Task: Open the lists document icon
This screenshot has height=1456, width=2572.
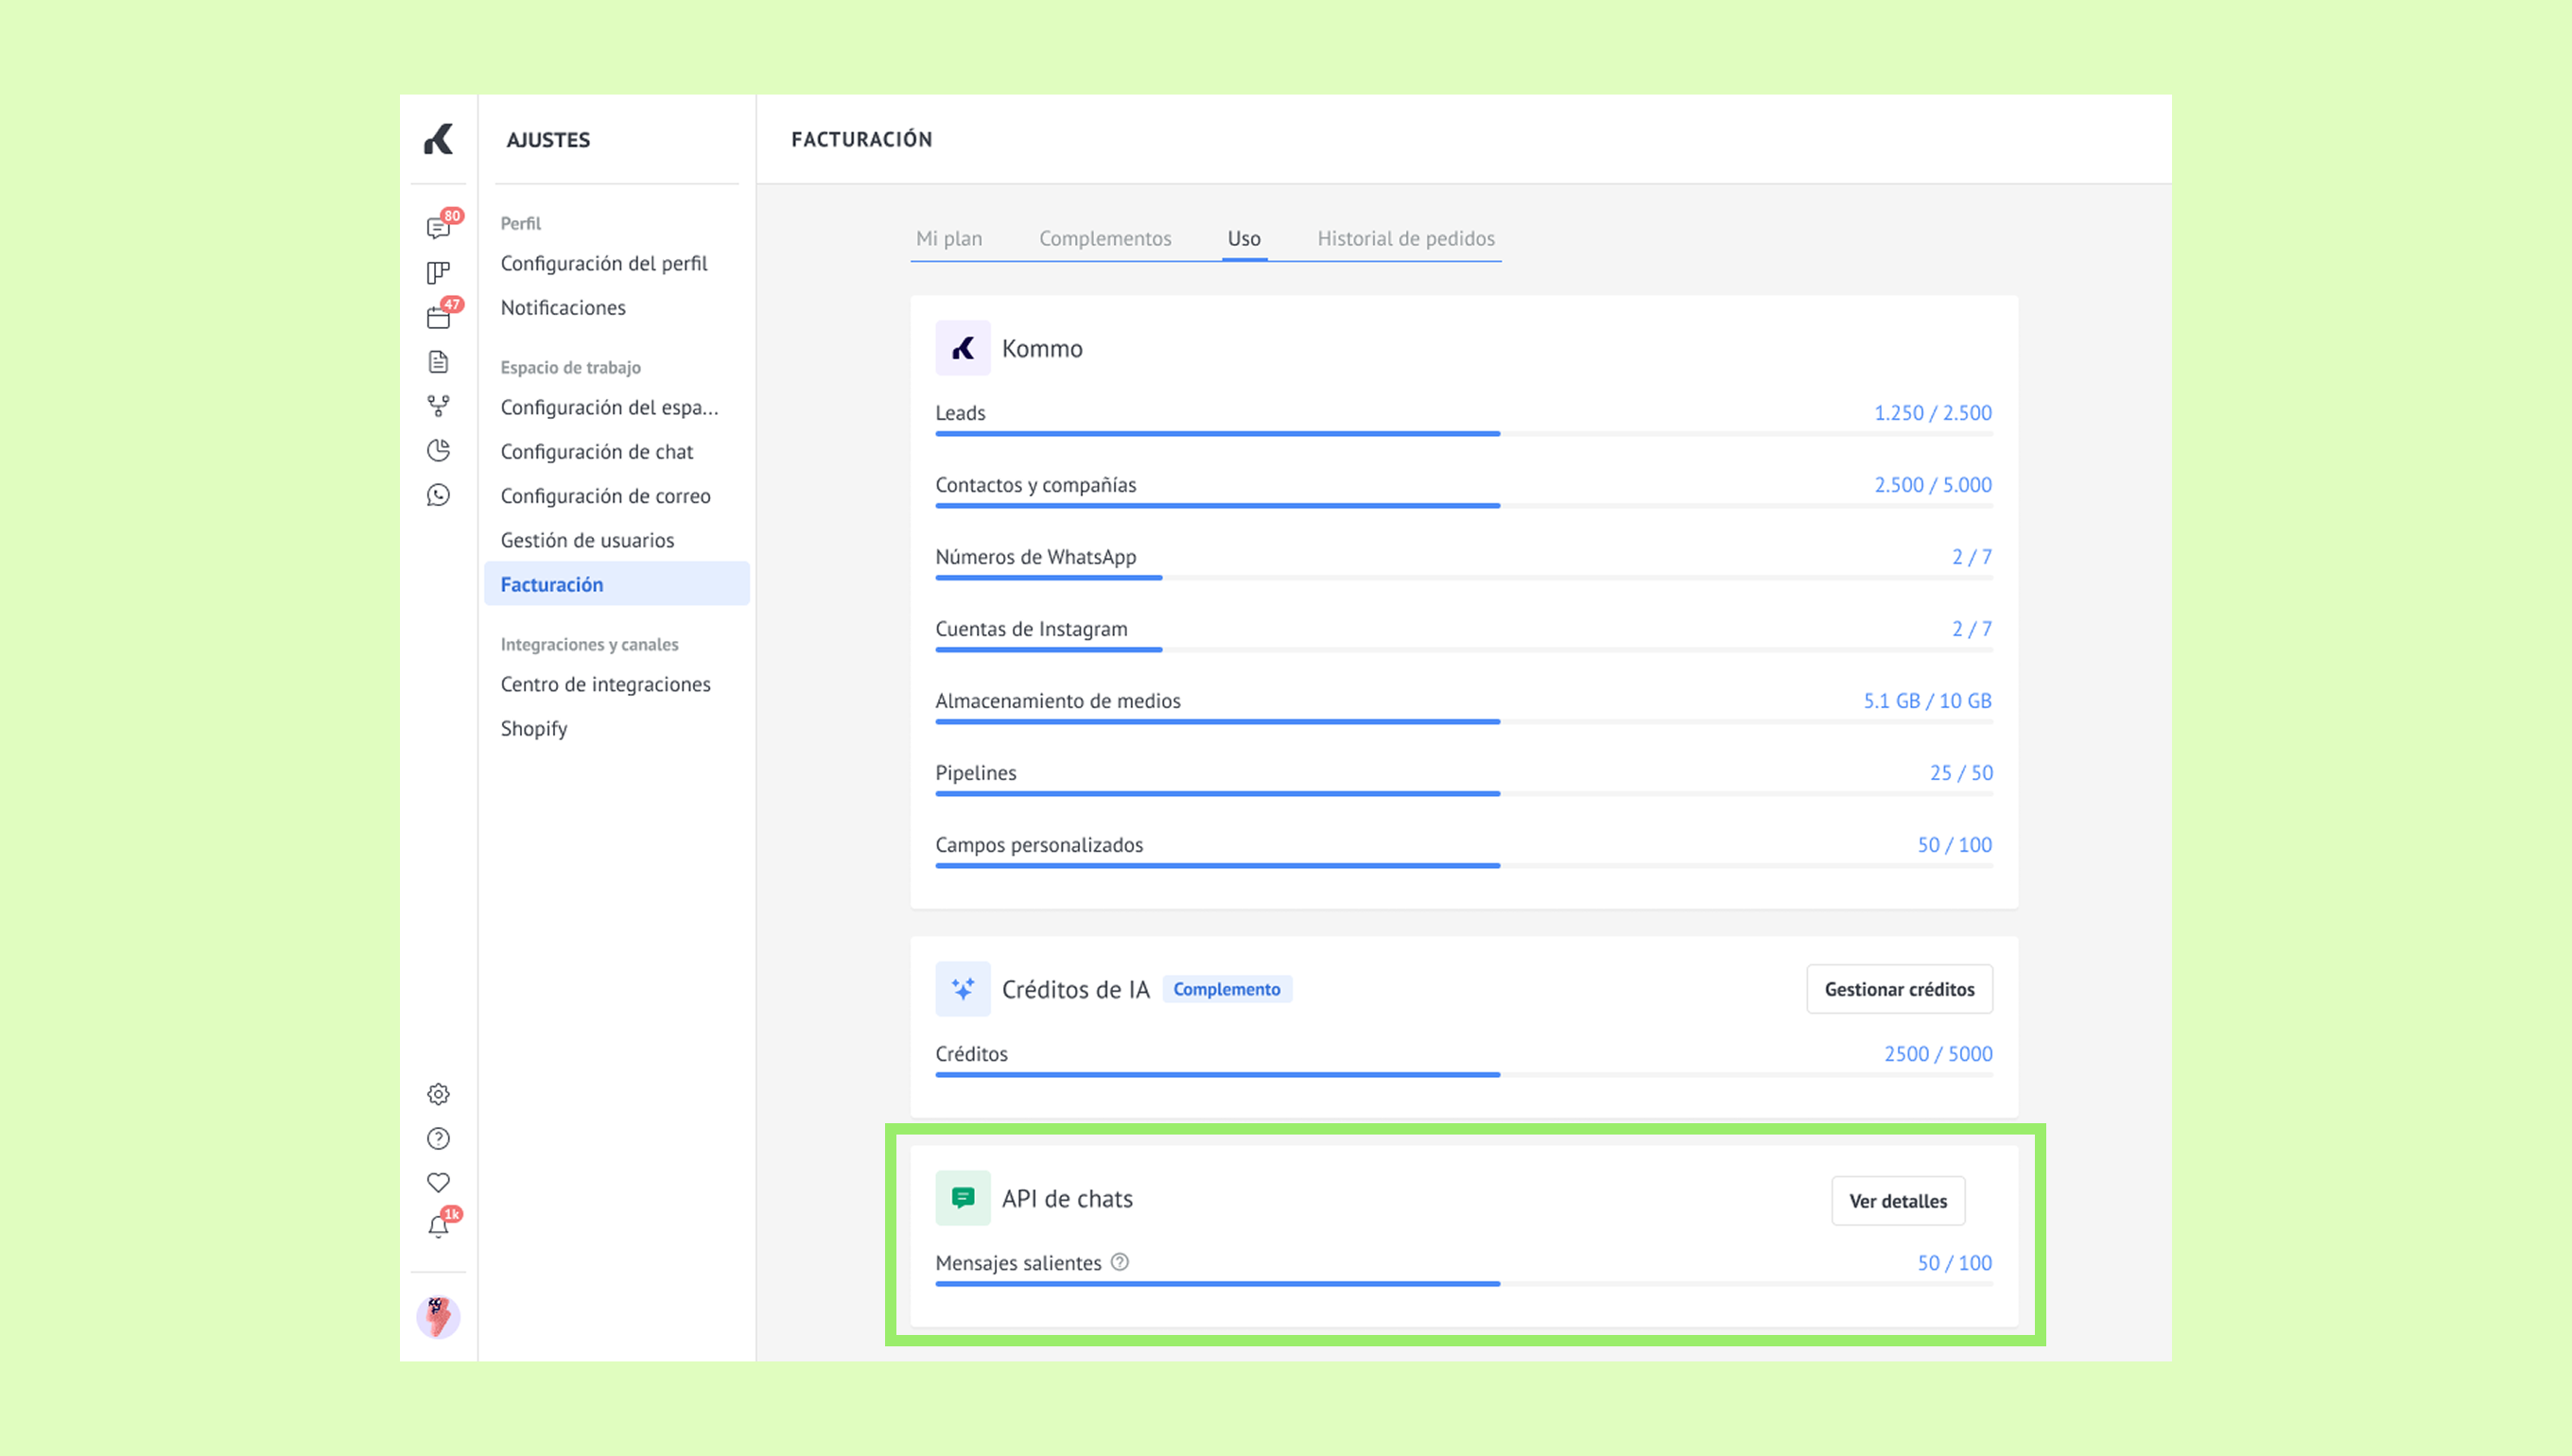Action: point(438,361)
